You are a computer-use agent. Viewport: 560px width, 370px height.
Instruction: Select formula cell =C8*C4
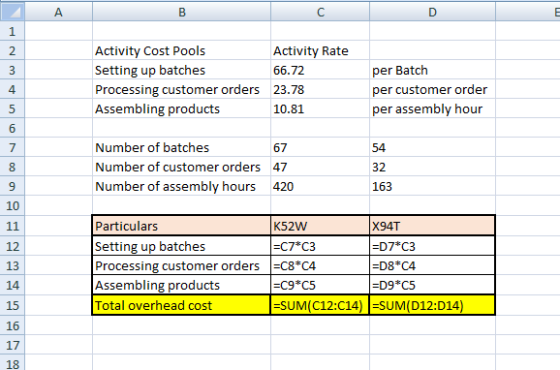click(x=320, y=265)
